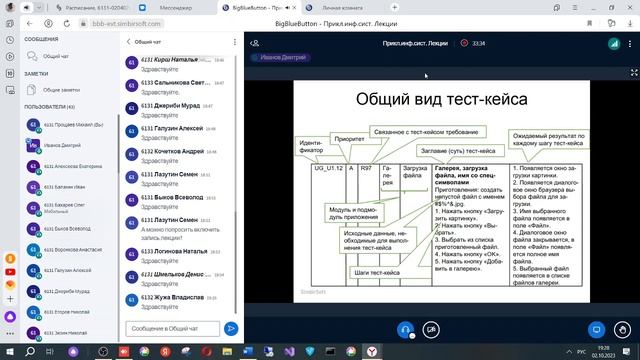Click the address bar bbb-ext.simbirsoft.com
Image resolution: width=640 pixels, height=360 pixels.
pyautogui.click(x=126, y=24)
